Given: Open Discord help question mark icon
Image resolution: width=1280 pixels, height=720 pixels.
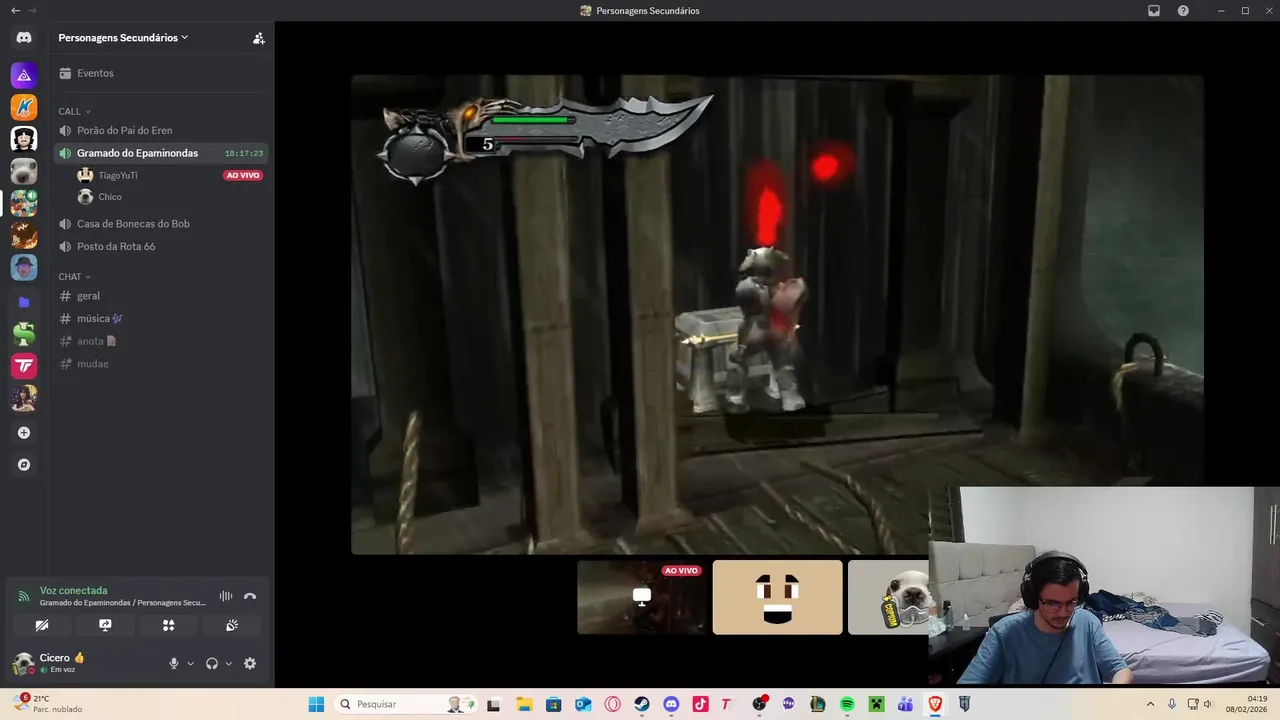Looking at the screenshot, I should click(1183, 11).
